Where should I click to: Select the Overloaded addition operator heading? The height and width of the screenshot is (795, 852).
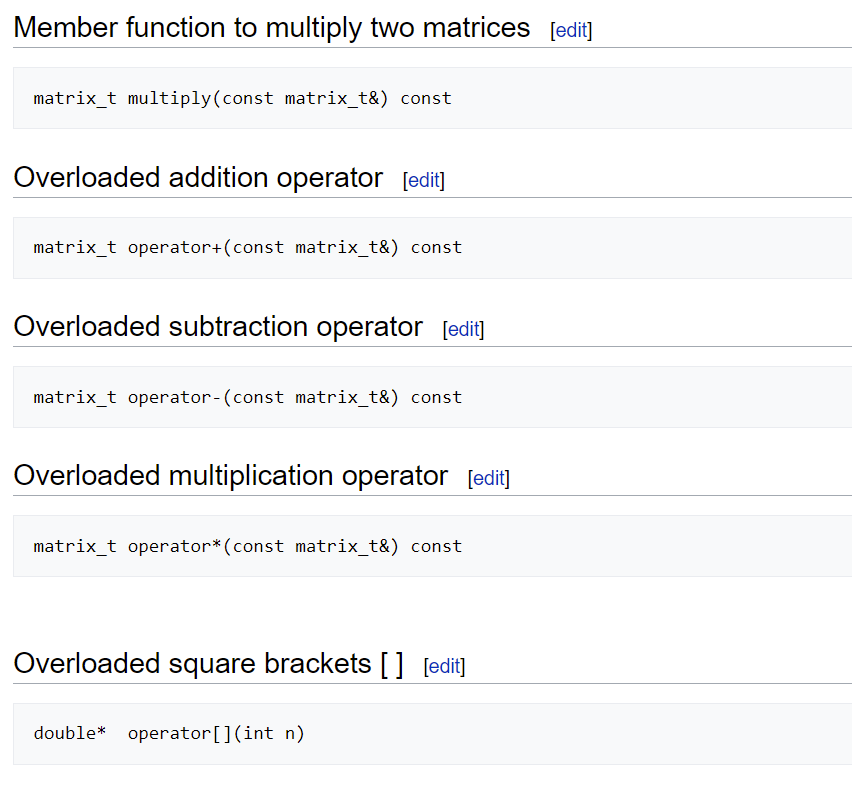click(197, 177)
